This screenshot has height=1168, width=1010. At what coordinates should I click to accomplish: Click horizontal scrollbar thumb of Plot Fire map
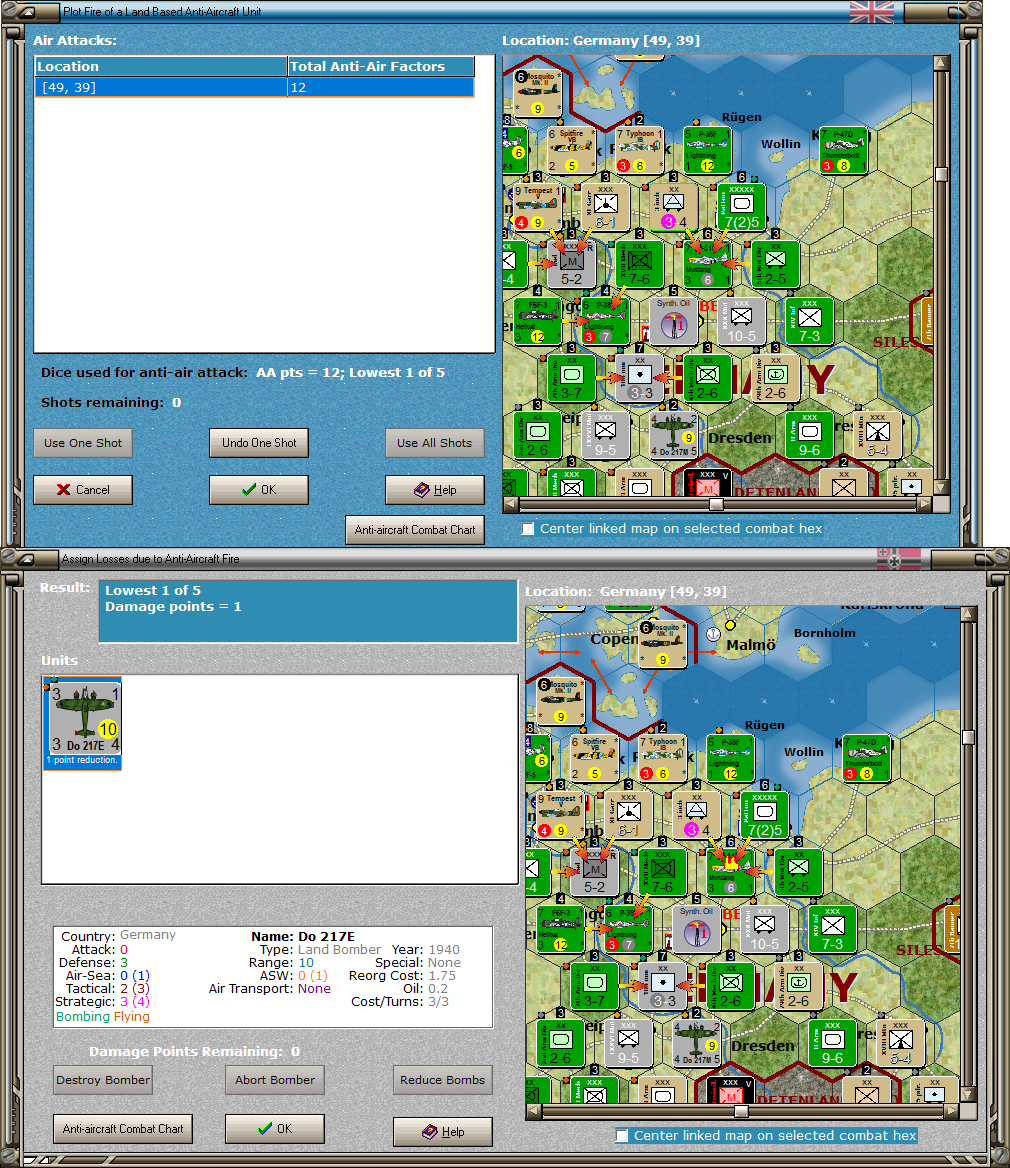716,504
